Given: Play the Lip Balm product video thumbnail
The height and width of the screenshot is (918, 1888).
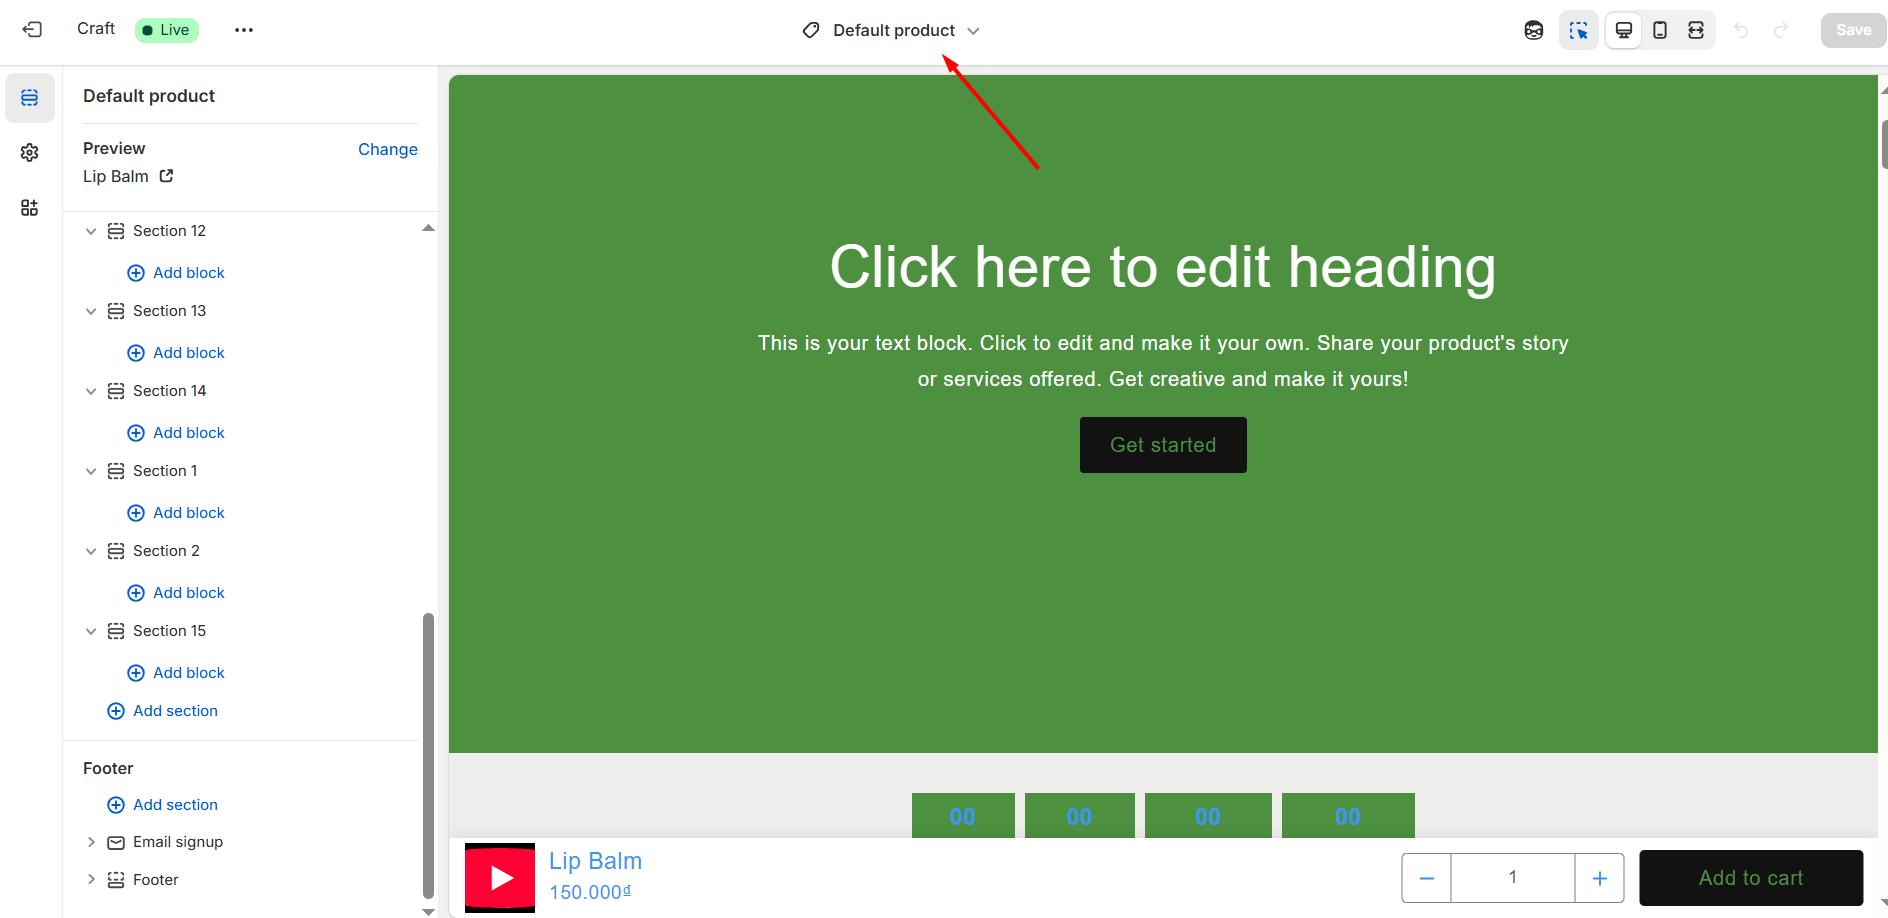Looking at the screenshot, I should coord(500,878).
